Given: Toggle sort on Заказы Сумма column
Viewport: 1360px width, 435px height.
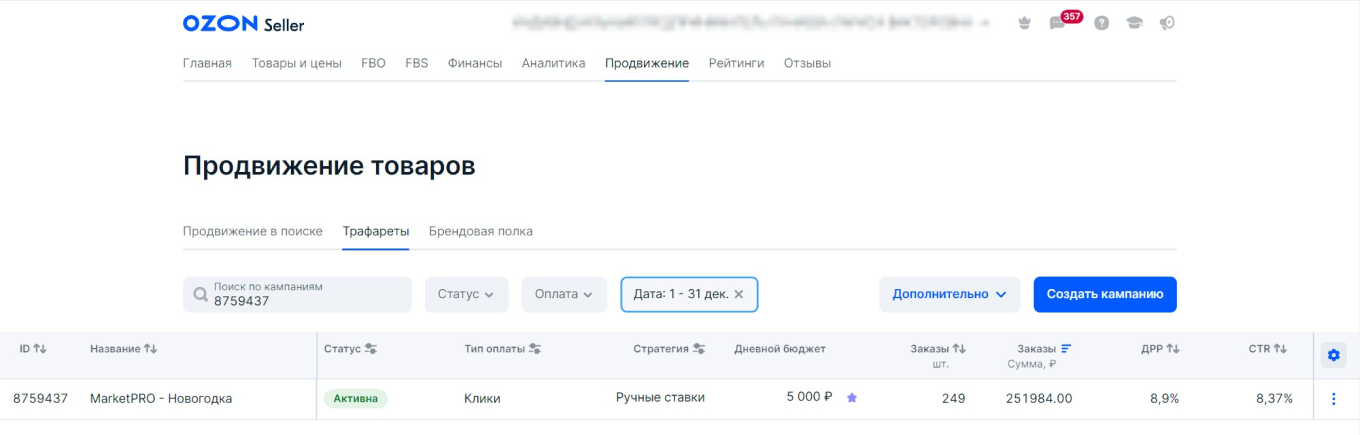Looking at the screenshot, I should pyautogui.click(x=1066, y=349).
